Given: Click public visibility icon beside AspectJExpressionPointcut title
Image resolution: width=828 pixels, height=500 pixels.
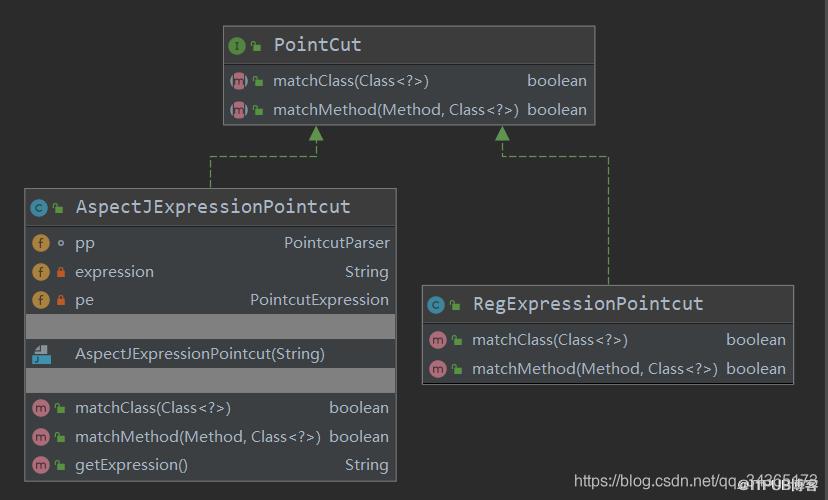Looking at the screenshot, I should (x=58, y=209).
